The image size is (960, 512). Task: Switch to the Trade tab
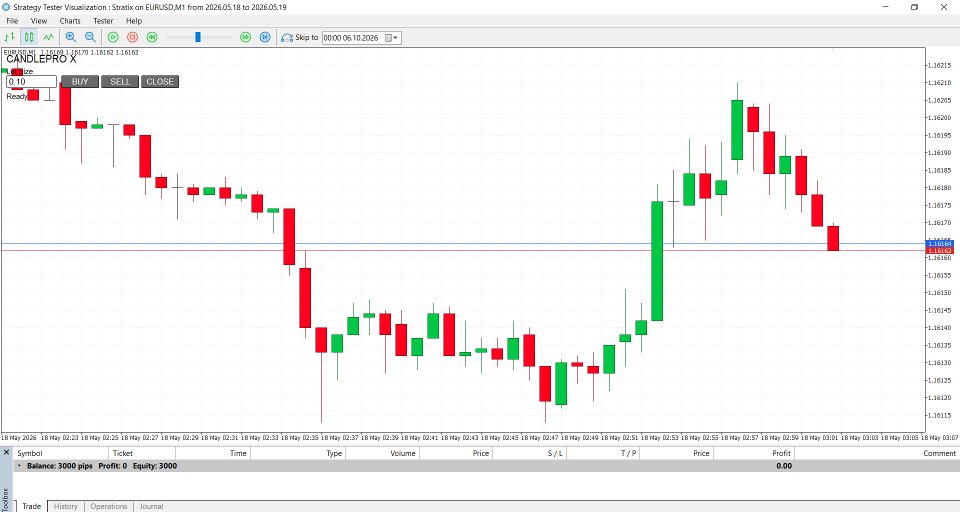tap(31, 506)
